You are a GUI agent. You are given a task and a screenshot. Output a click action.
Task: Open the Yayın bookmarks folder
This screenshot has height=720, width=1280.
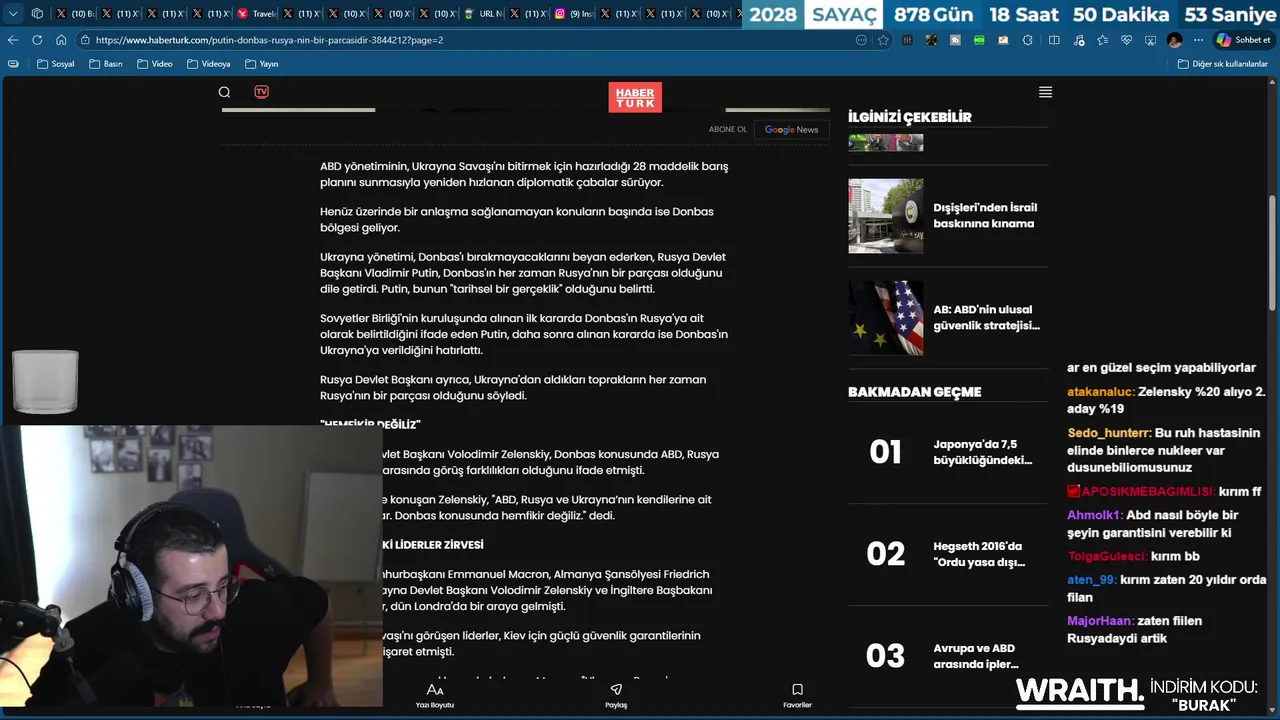[x=262, y=64]
